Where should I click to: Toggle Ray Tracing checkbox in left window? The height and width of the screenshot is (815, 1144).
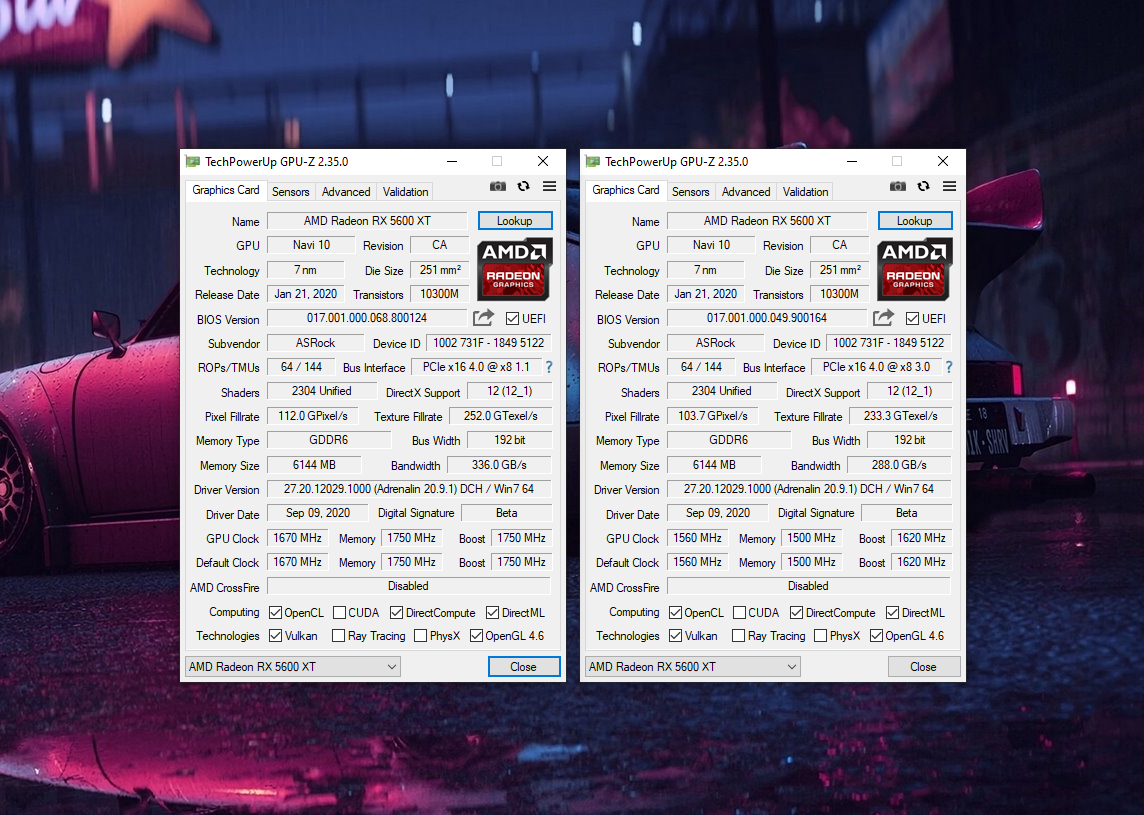[x=339, y=636]
